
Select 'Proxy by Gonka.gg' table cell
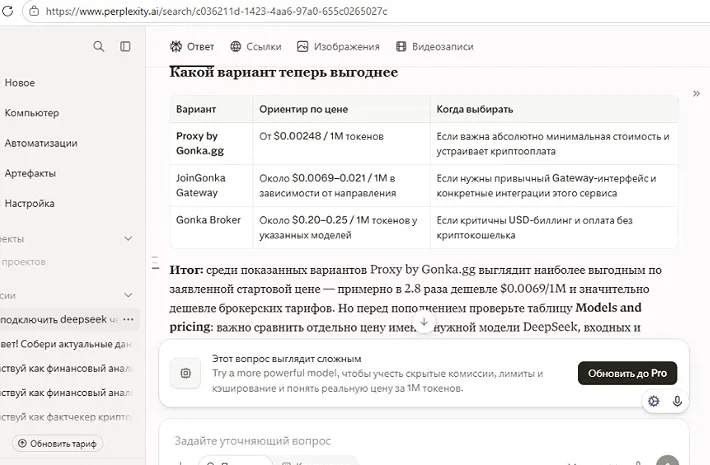pyautogui.click(x=211, y=144)
